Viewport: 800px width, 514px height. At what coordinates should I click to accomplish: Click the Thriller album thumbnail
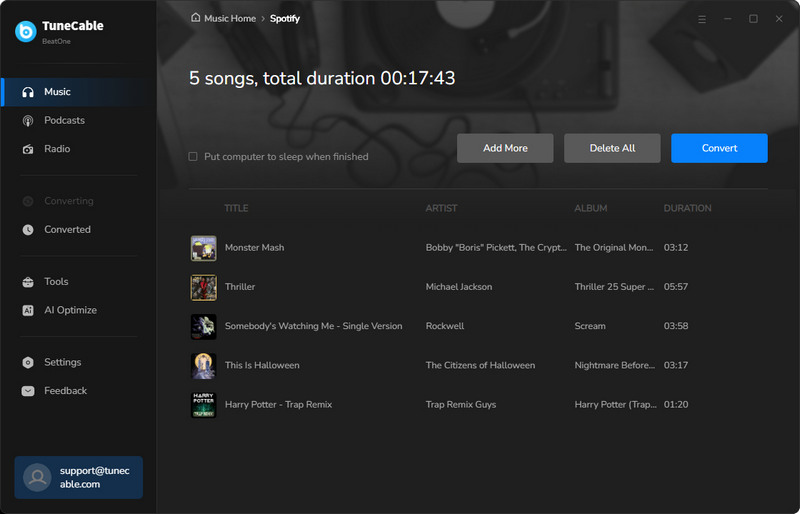[204, 287]
